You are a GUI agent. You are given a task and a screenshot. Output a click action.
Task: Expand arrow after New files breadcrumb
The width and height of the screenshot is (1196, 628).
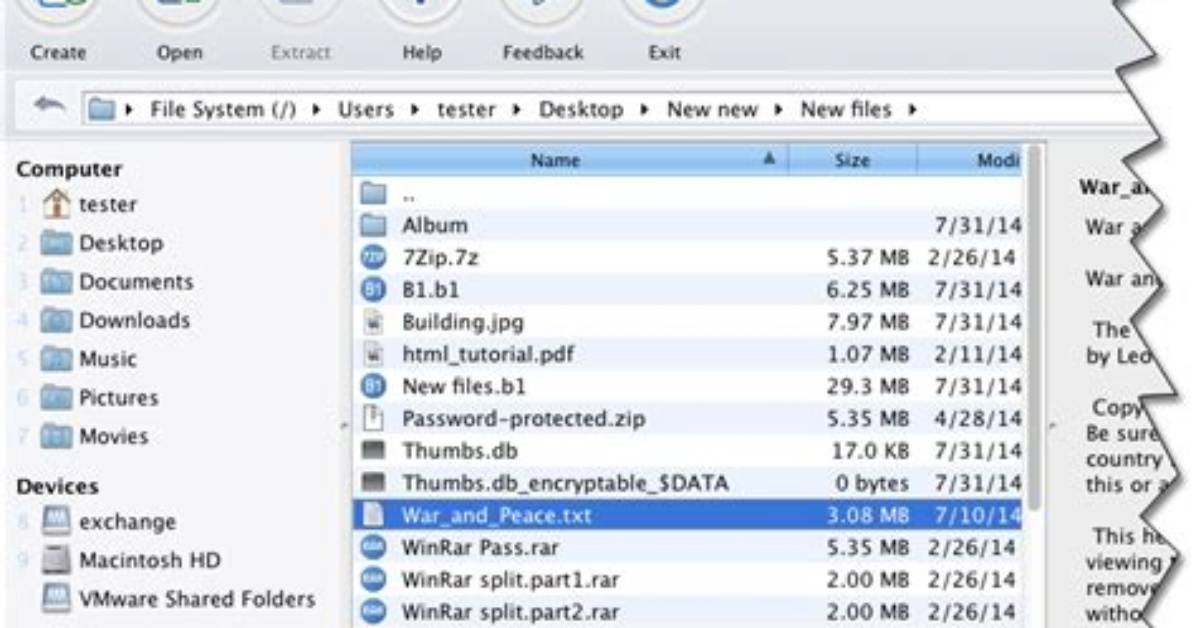click(912, 110)
